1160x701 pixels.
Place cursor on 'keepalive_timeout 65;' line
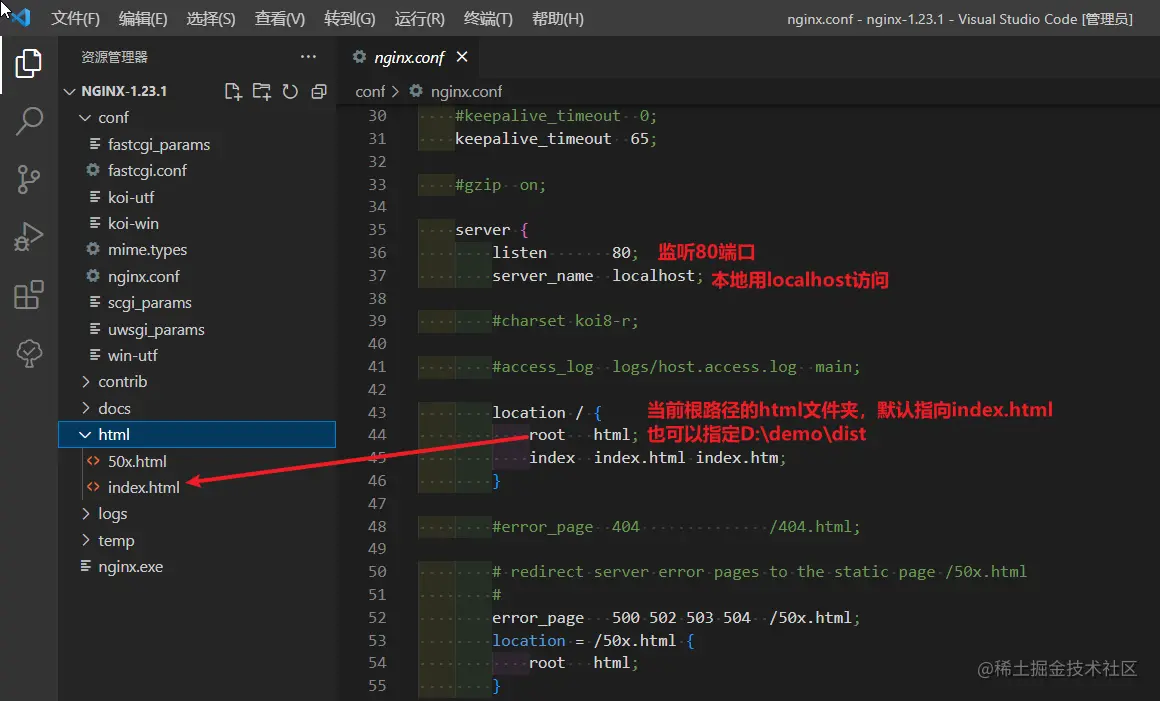556,139
